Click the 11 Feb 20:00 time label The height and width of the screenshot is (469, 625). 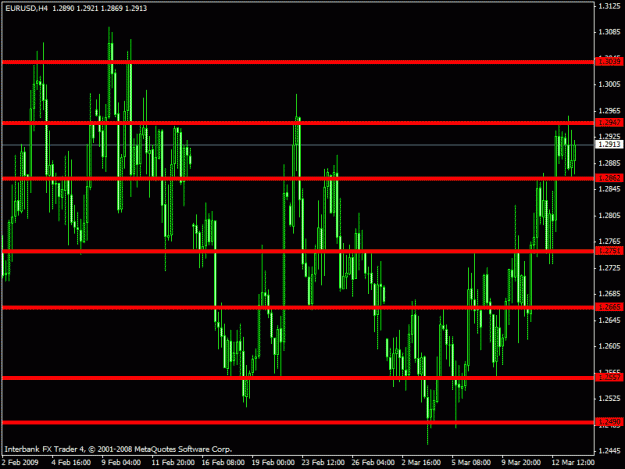[x=173, y=462]
